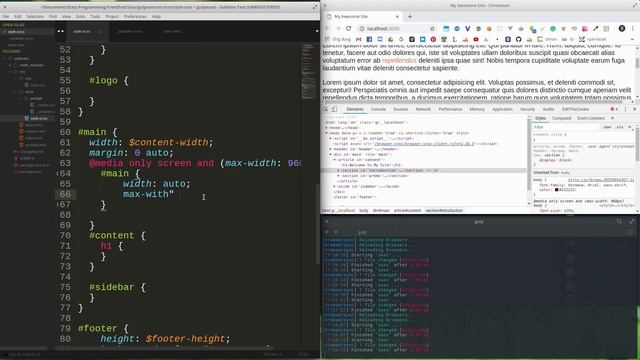Open the Sublime Text Preferences menu
640x360 pixels.
[135, 16]
